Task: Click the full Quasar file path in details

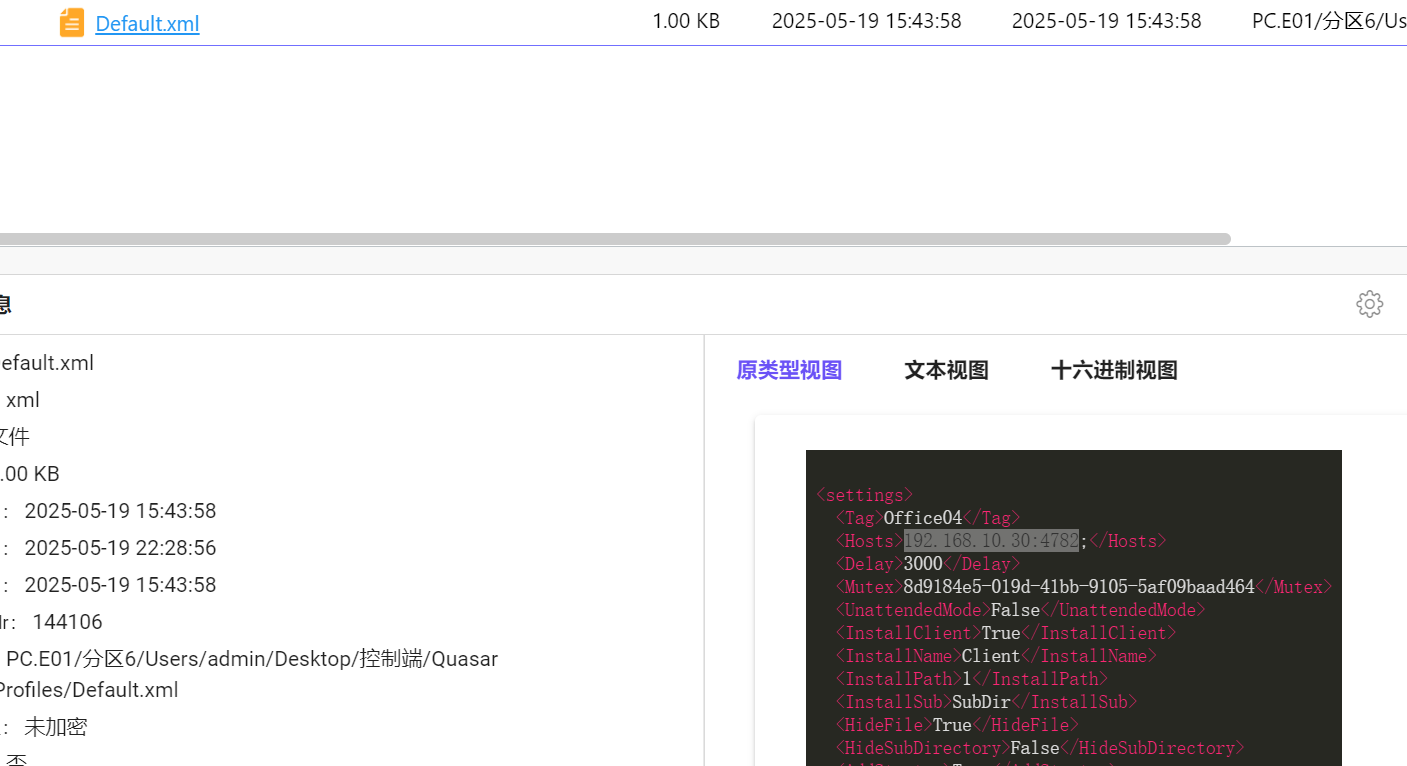Action: [x=251, y=660]
